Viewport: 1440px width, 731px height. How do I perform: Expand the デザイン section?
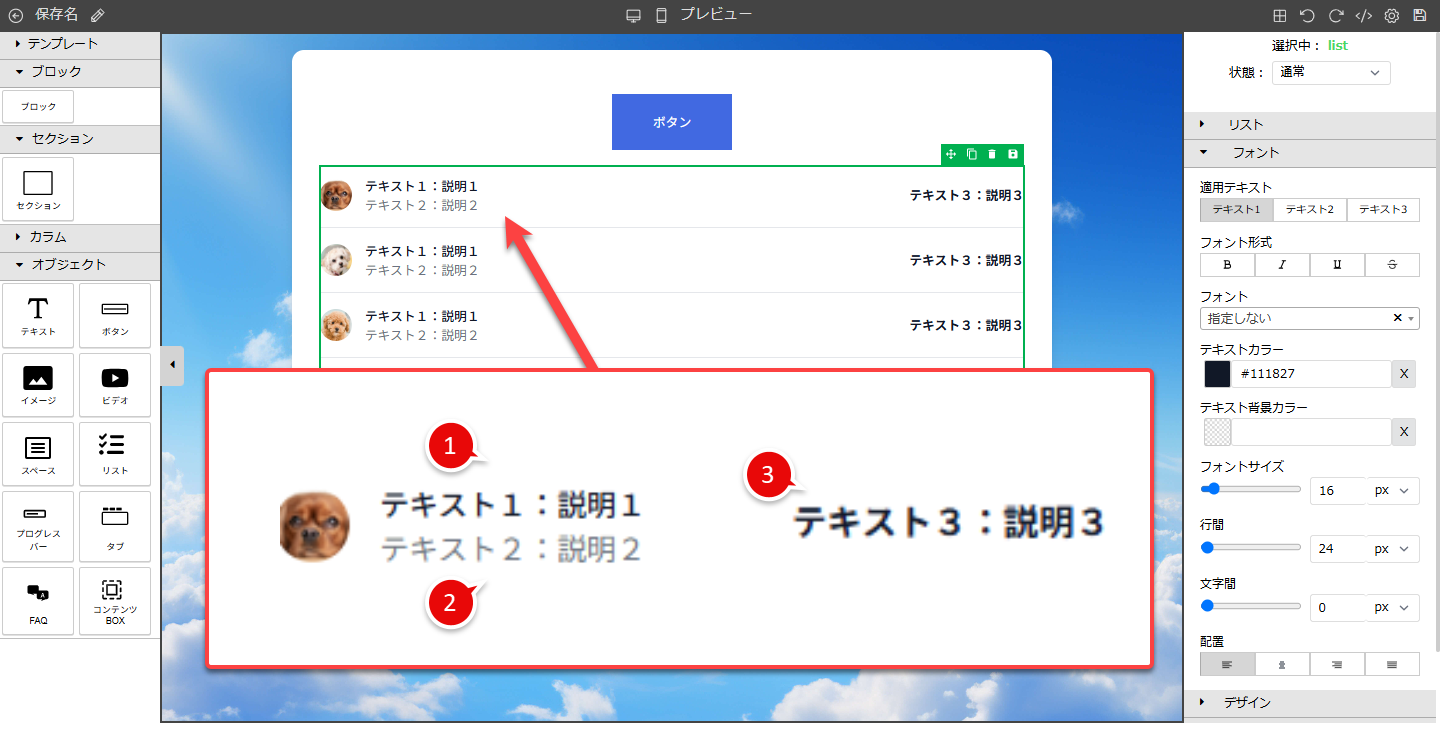click(1247, 702)
